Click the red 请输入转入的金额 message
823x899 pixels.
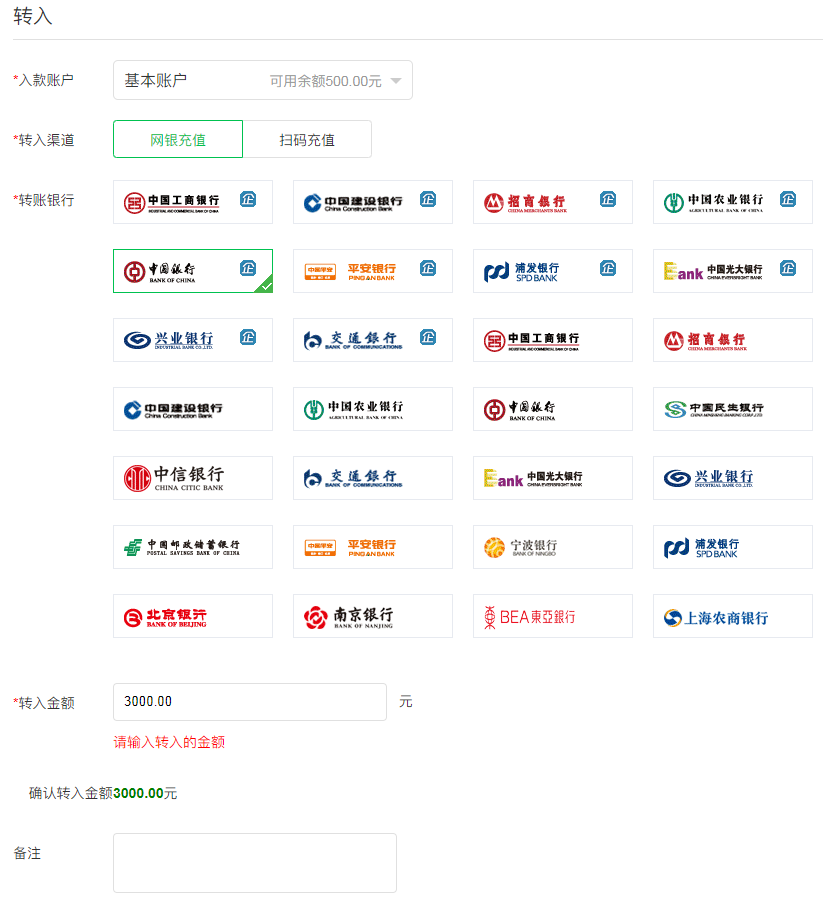coord(169,742)
